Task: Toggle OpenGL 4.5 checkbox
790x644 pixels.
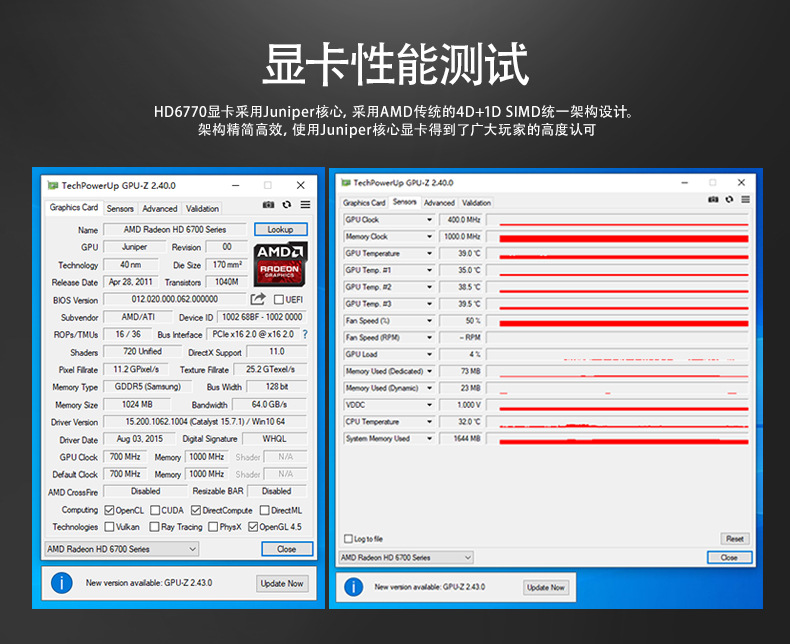Action: [253, 527]
